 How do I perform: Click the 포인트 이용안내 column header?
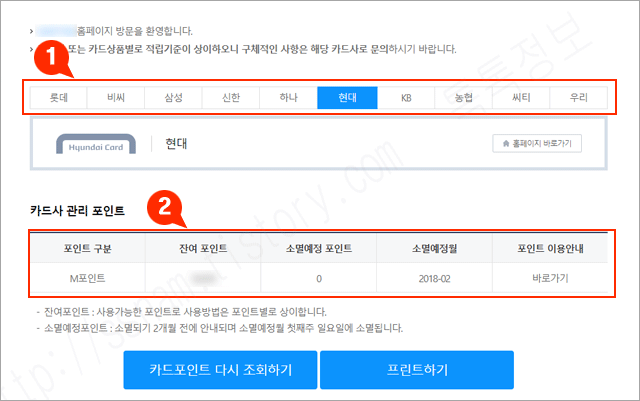click(x=550, y=248)
